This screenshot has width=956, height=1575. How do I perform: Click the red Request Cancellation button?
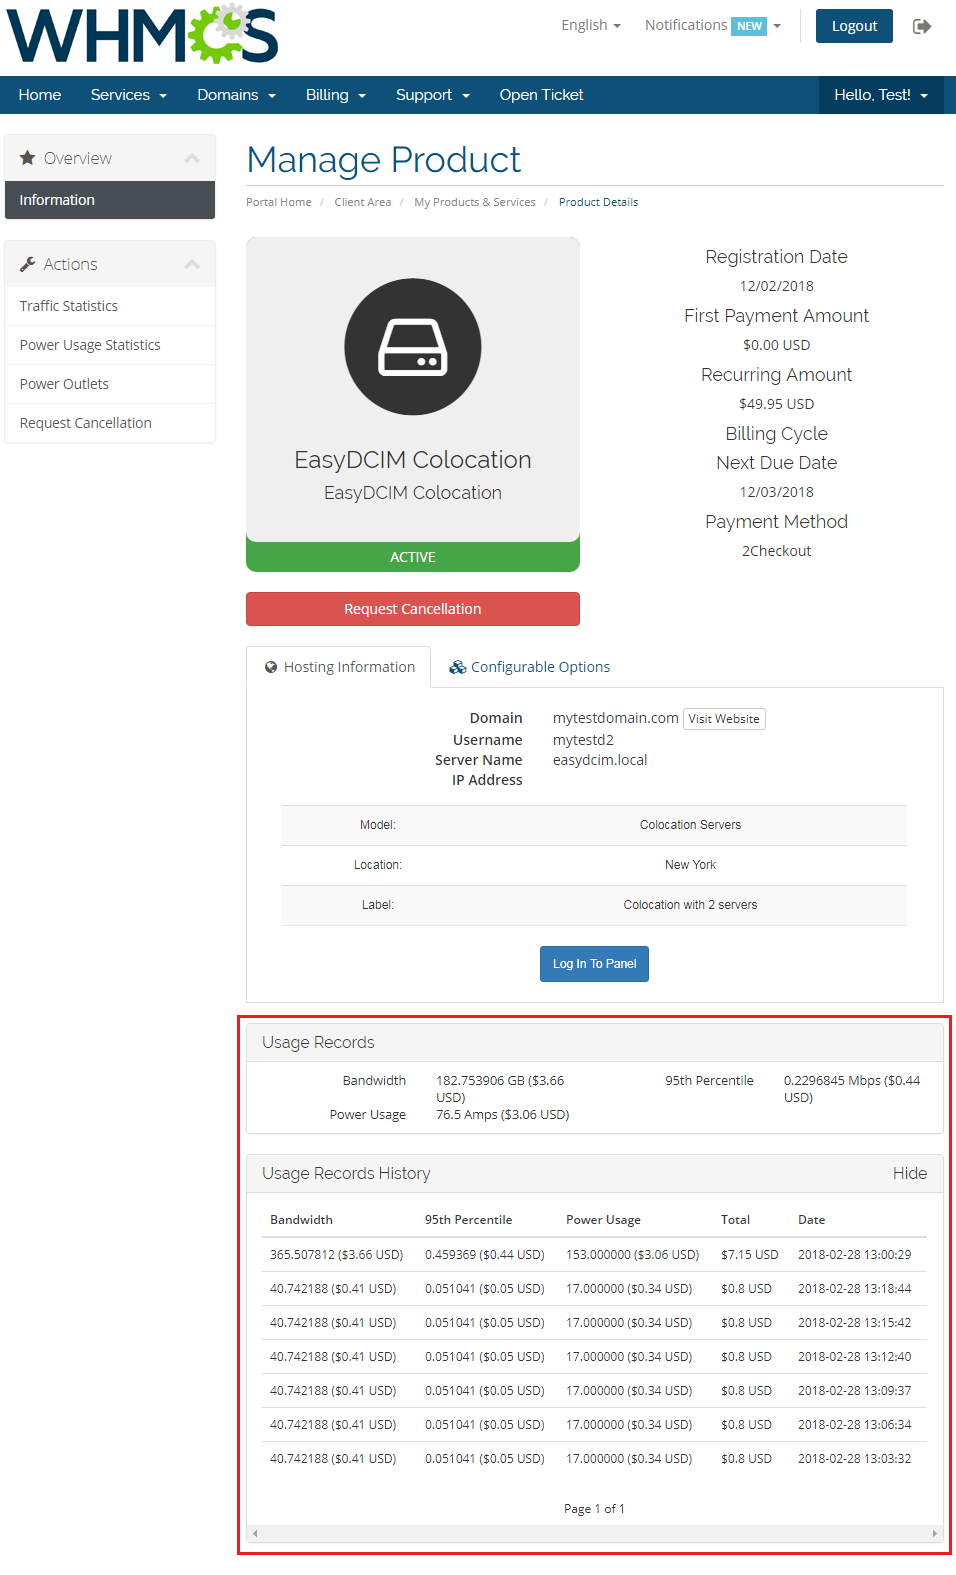pos(413,609)
